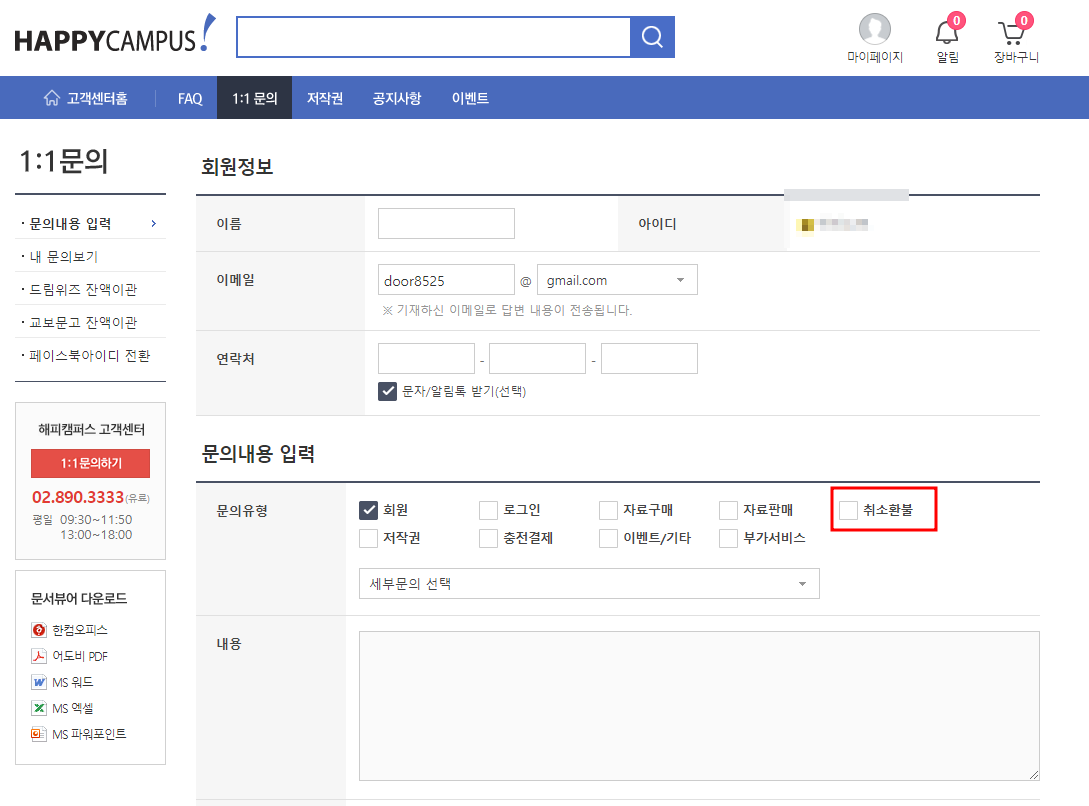This screenshot has width=1089, height=806.
Task: Uncheck the 회원 inquiry type checkbox
Action: [x=368, y=510]
